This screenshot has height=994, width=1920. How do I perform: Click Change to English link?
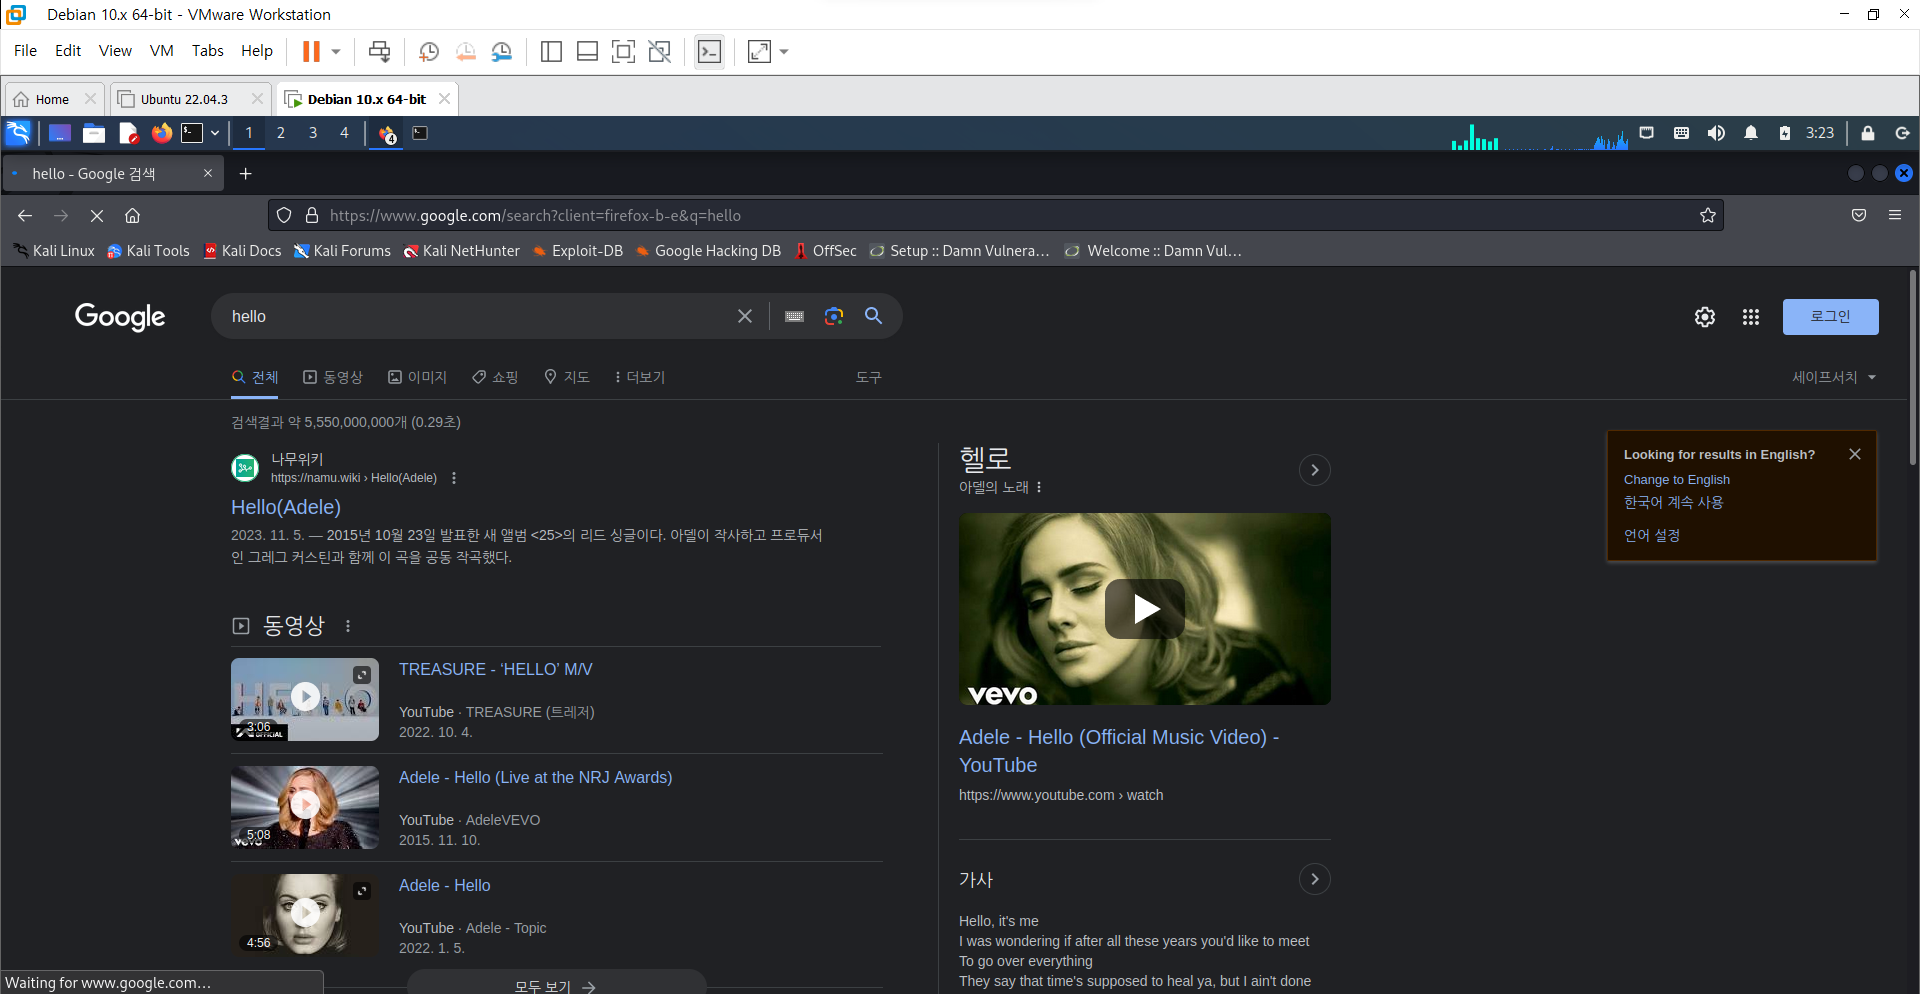[x=1677, y=480]
